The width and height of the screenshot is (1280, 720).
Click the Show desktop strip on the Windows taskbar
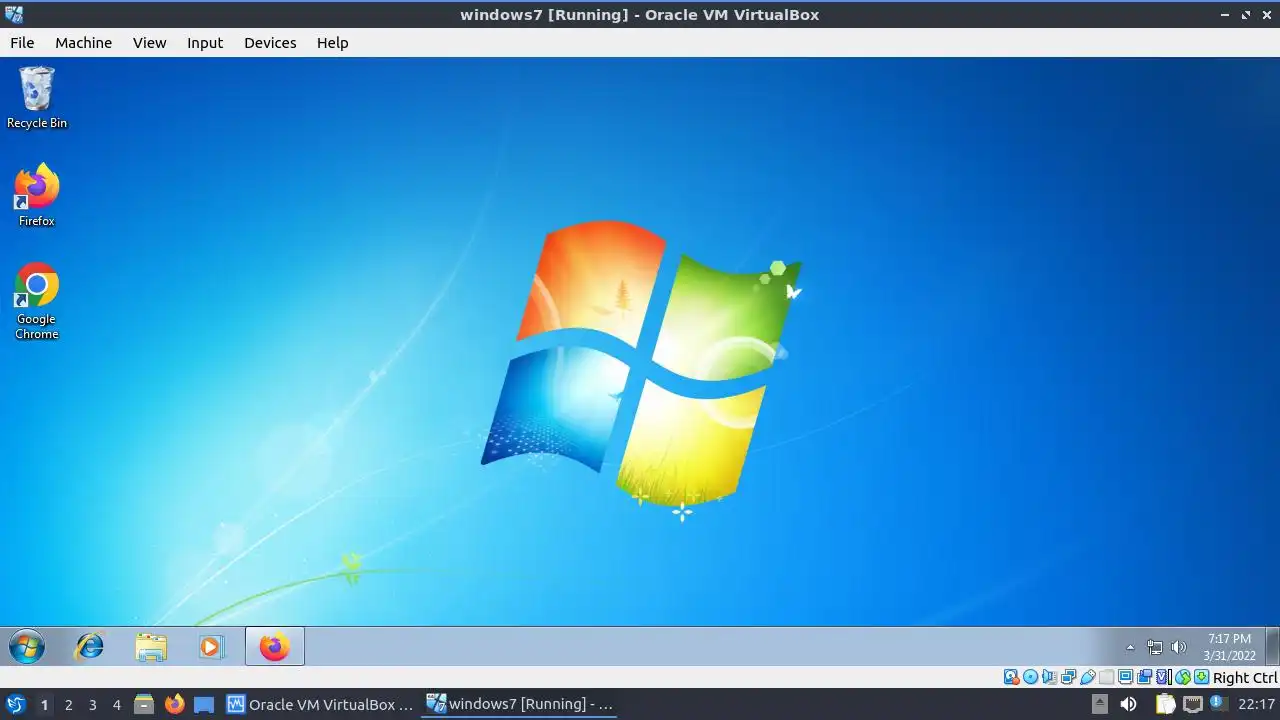click(1272, 647)
